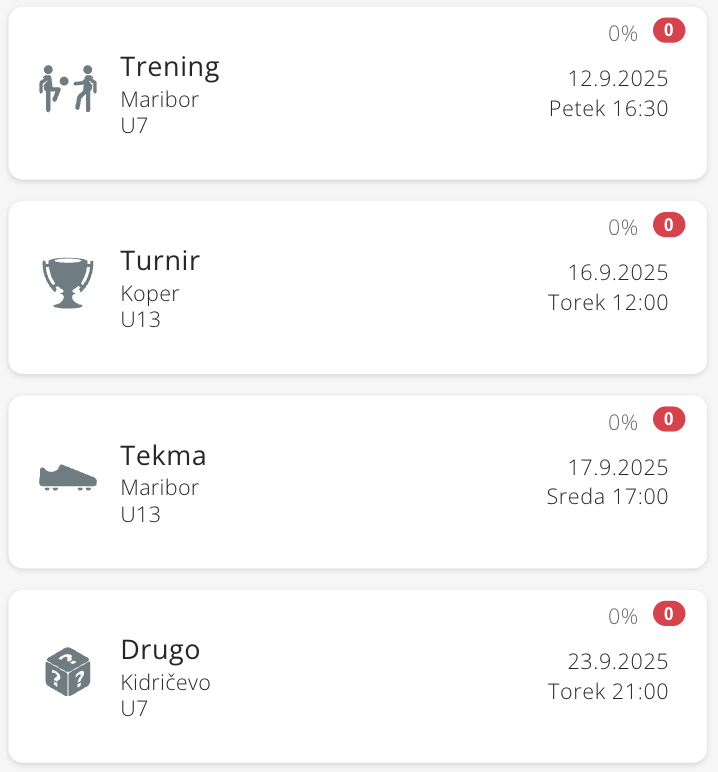Select the Sreda 17:00 time on Tekma

click(607, 496)
